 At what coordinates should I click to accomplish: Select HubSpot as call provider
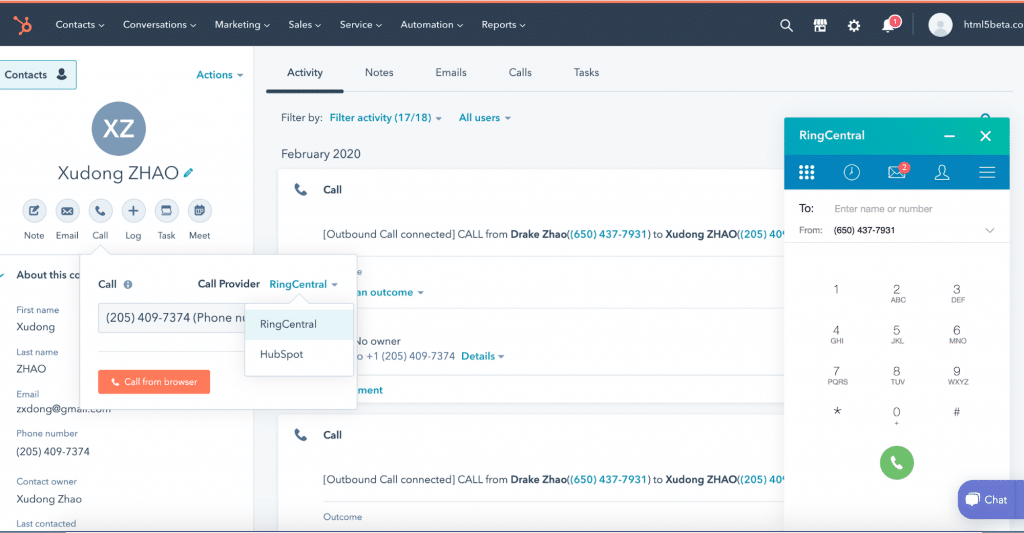coord(281,355)
